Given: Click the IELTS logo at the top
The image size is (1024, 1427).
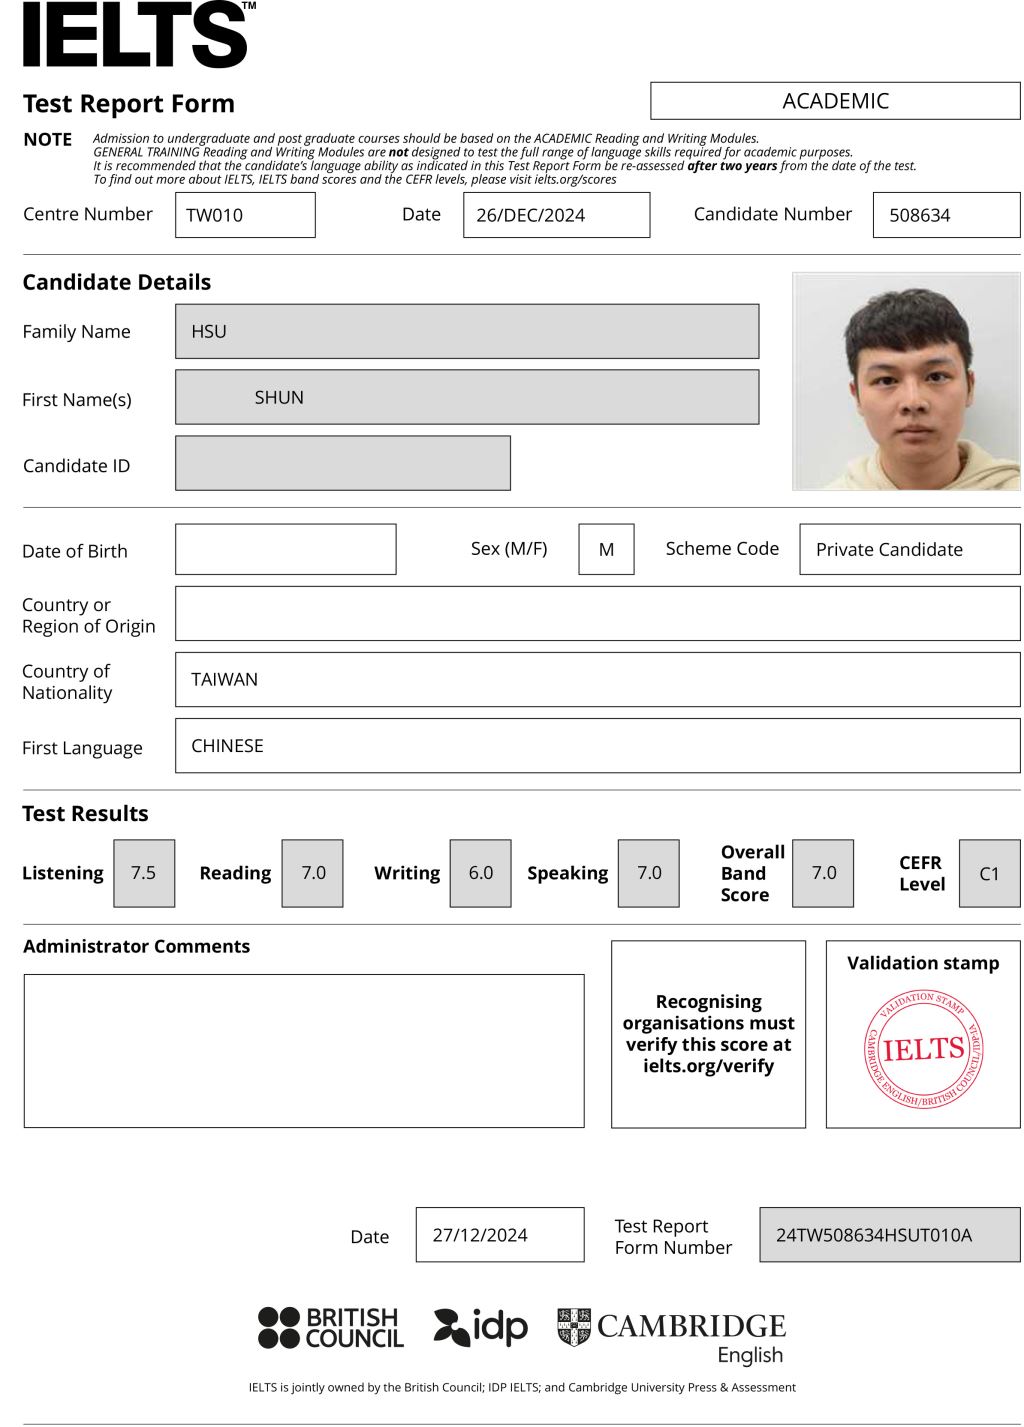Looking at the screenshot, I should click(139, 35).
